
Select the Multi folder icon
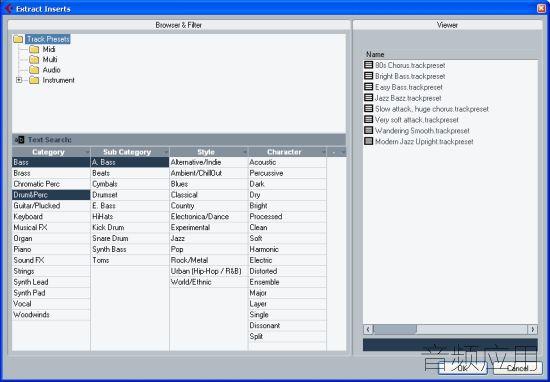(34, 60)
